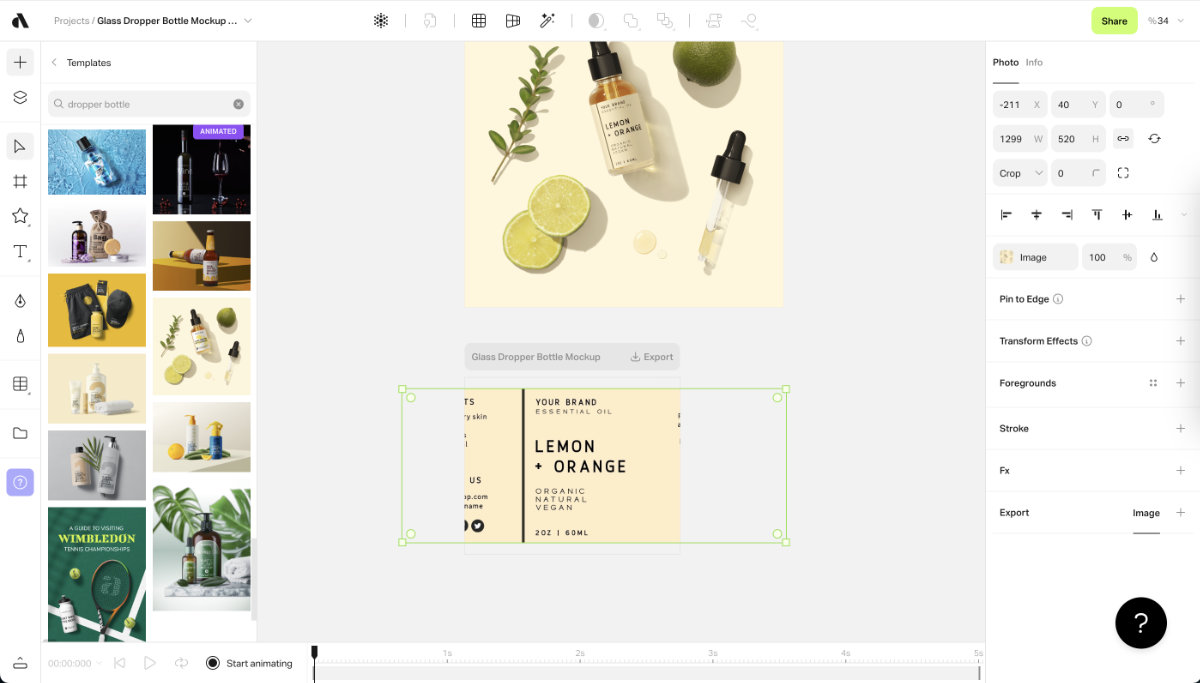
Task: Select the Table grid tool in sidebar
Action: (x=20, y=384)
